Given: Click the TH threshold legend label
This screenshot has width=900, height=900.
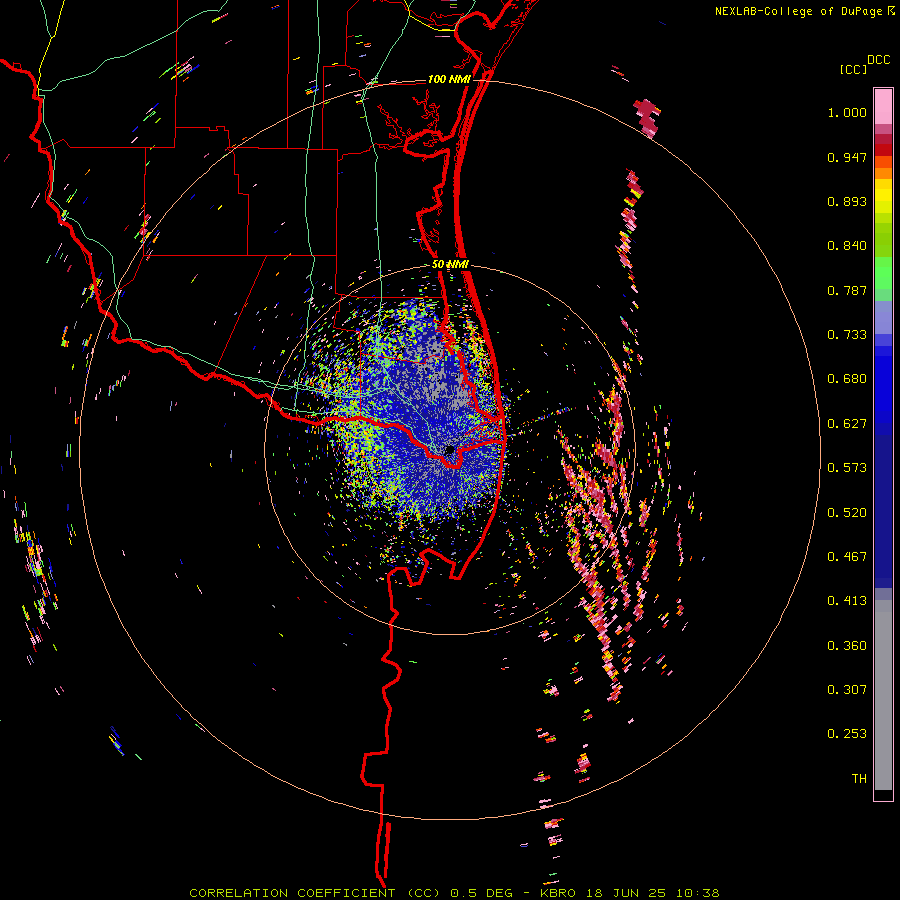Looking at the screenshot, I should pyautogui.click(x=859, y=779).
